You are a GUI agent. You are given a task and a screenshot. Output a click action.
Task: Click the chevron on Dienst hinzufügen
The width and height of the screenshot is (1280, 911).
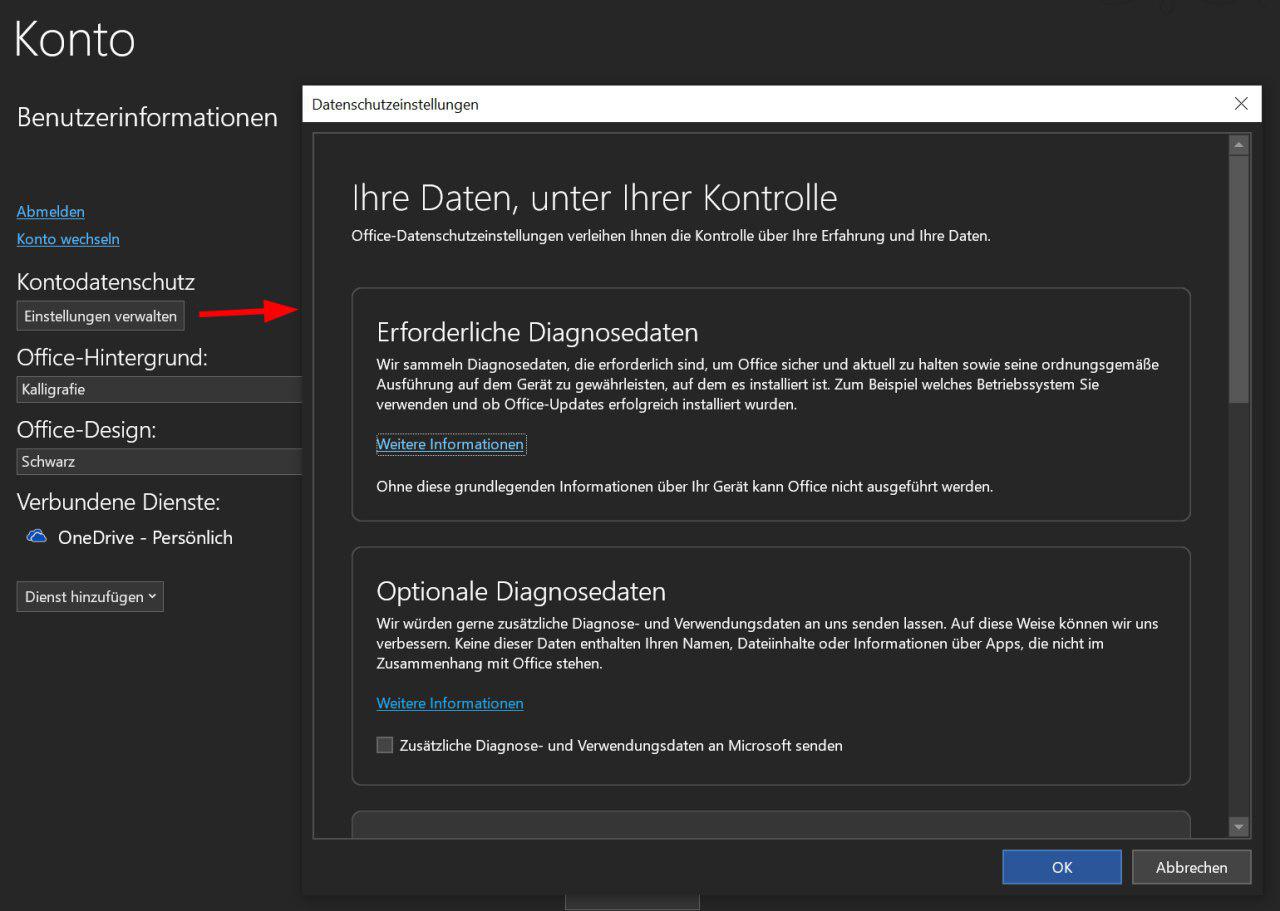point(152,597)
